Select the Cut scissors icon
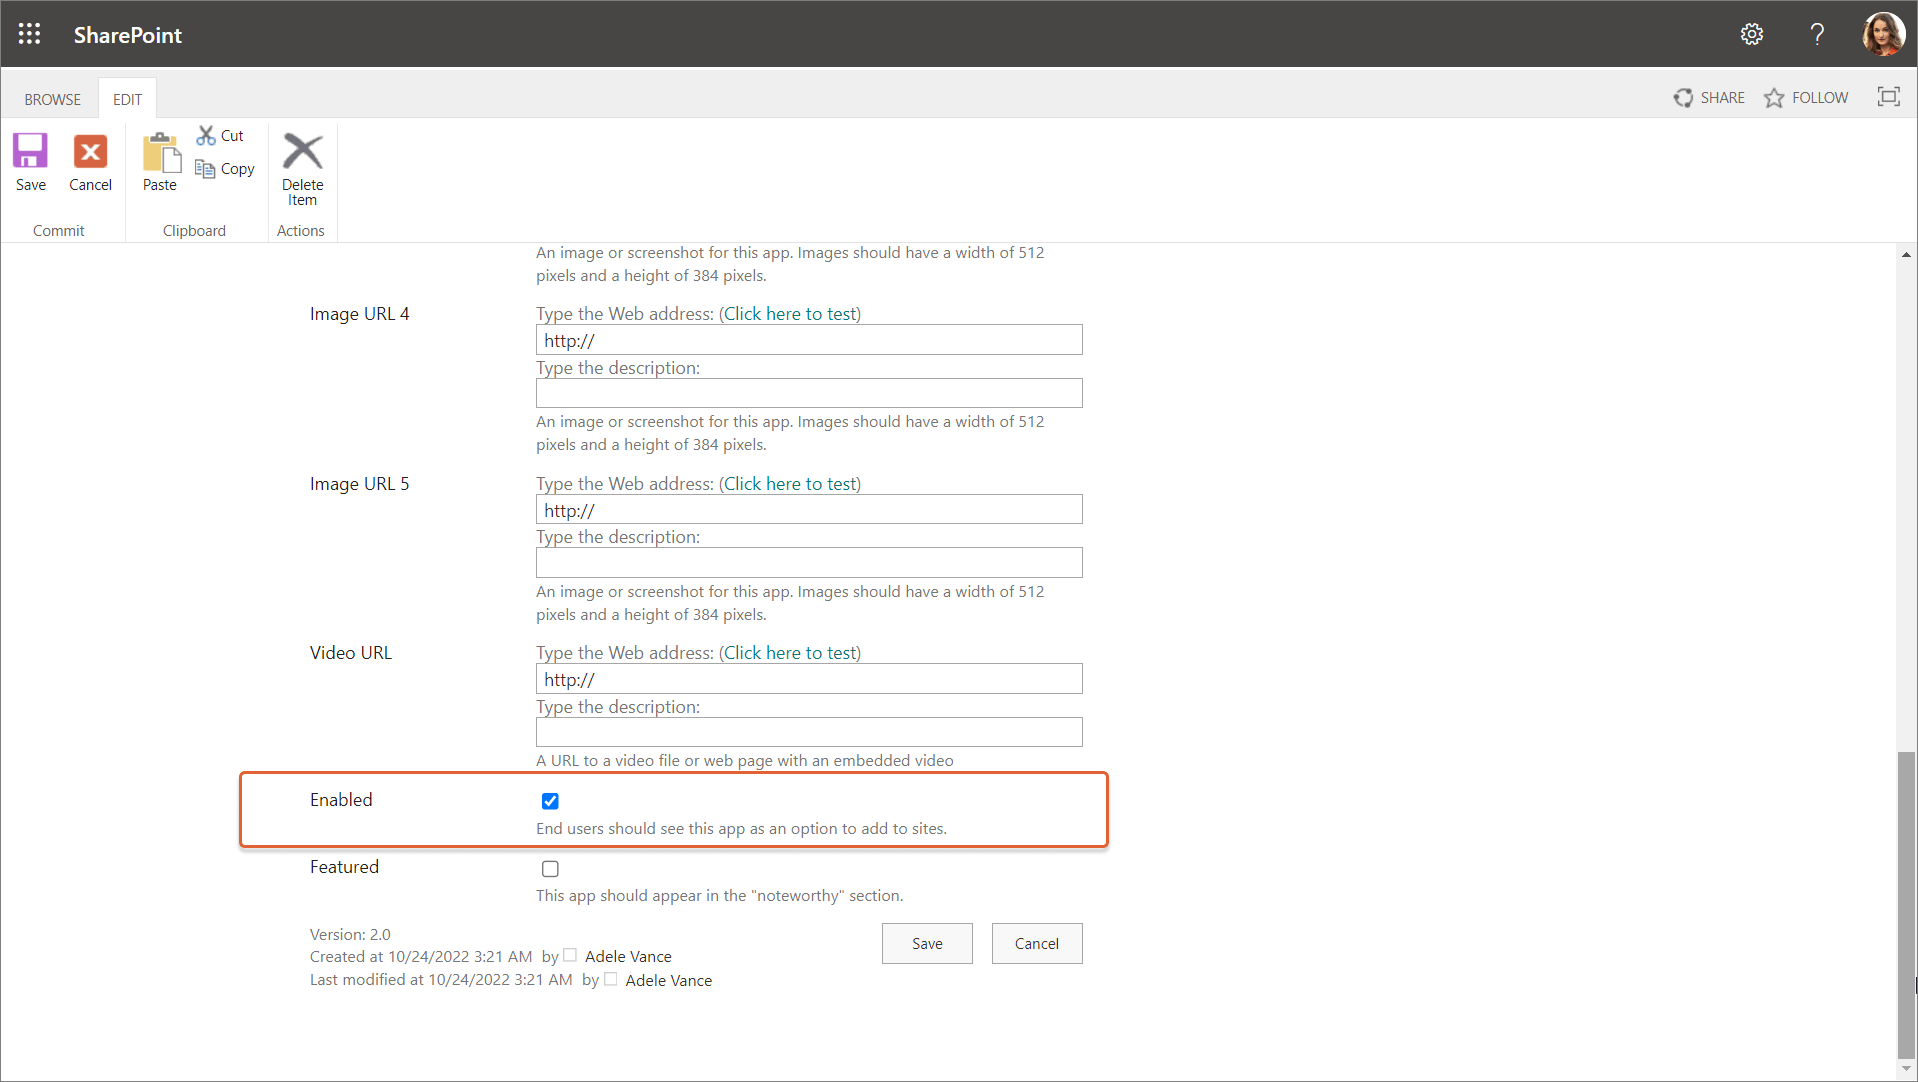This screenshot has width=1918, height=1082. point(206,135)
